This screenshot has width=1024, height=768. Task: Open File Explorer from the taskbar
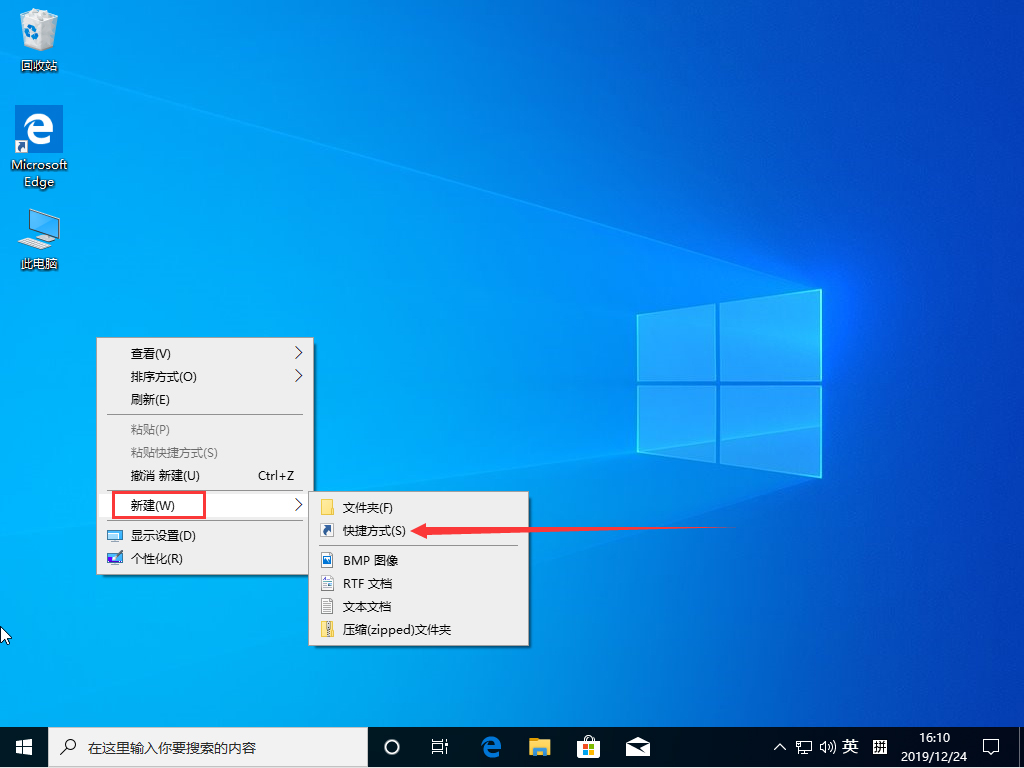pyautogui.click(x=539, y=747)
